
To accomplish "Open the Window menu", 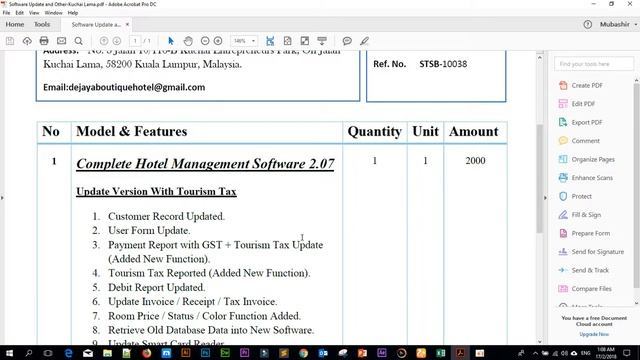I will click(53, 13).
